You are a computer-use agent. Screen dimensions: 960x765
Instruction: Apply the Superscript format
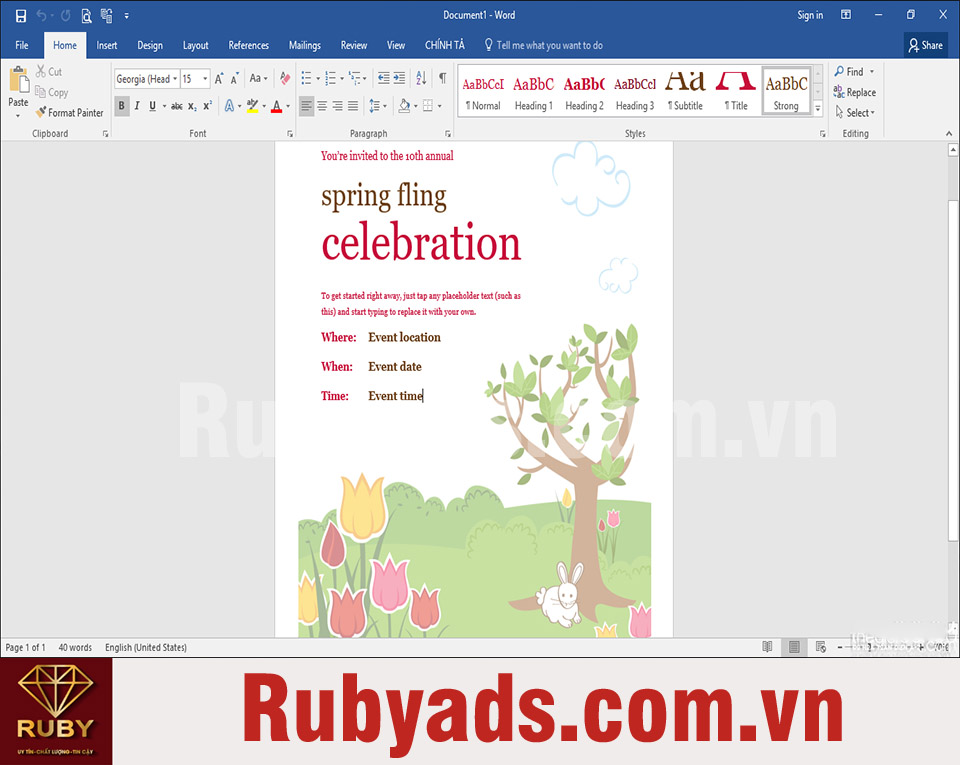click(x=208, y=106)
